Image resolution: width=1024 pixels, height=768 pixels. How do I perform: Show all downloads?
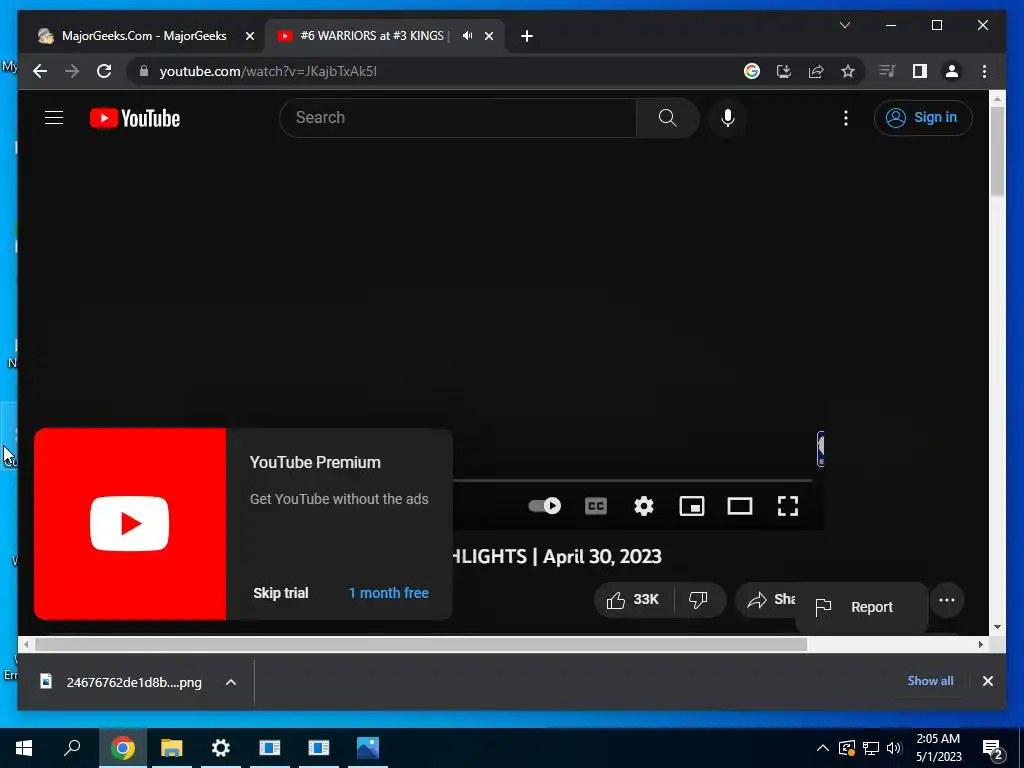(930, 680)
